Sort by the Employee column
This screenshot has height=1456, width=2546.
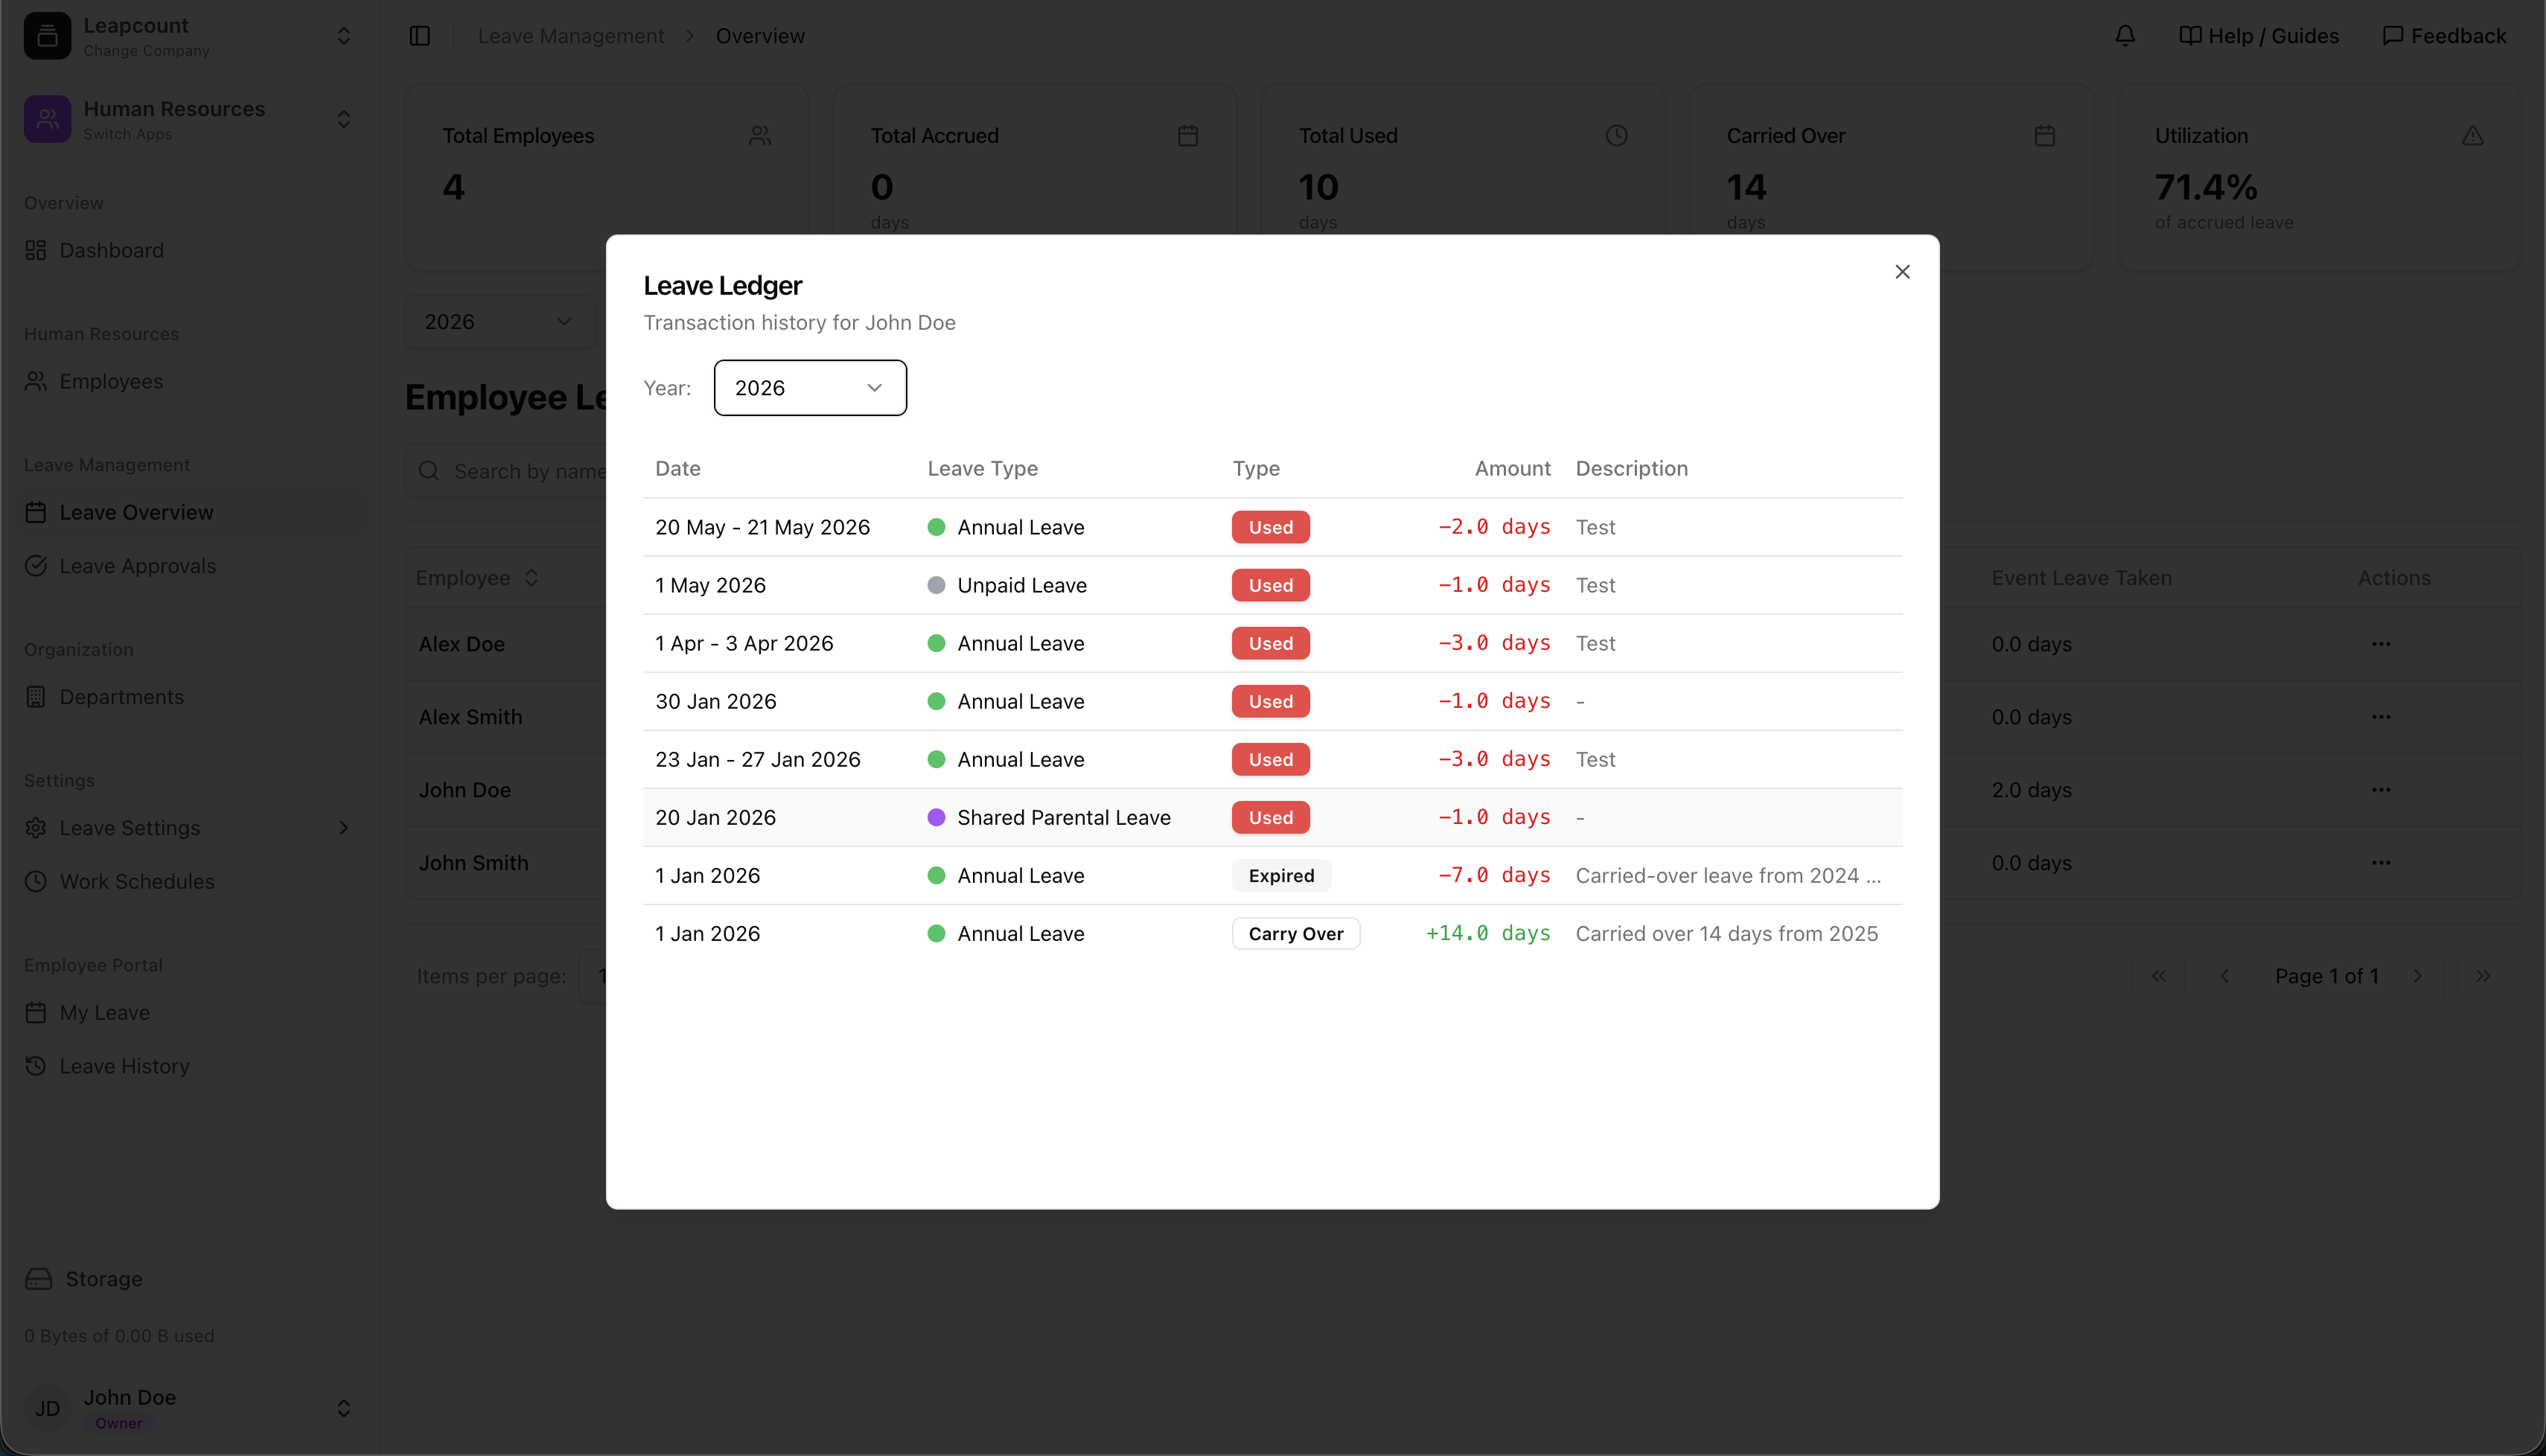pyautogui.click(x=478, y=577)
